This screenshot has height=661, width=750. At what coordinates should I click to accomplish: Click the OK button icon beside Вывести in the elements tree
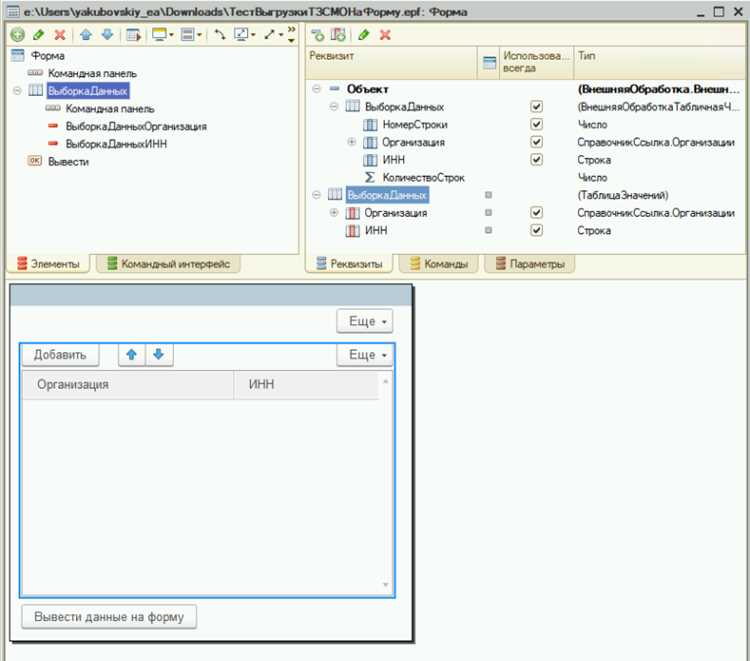coord(34,161)
